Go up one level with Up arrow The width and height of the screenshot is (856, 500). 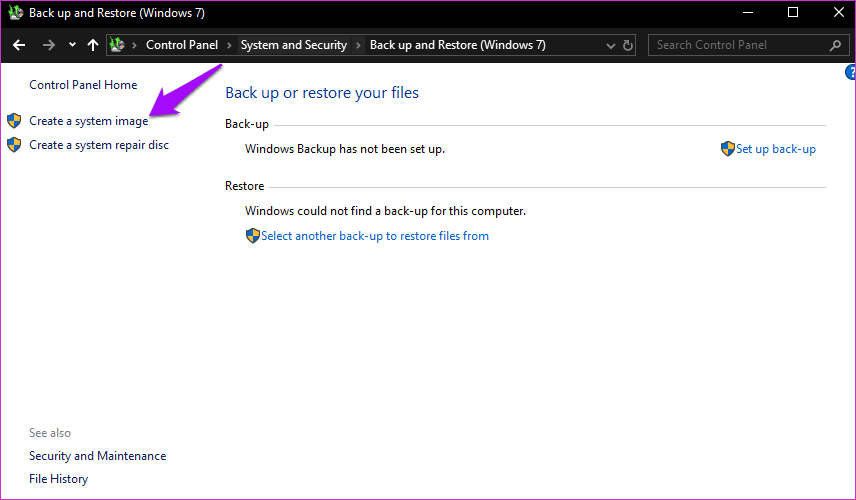pos(93,45)
